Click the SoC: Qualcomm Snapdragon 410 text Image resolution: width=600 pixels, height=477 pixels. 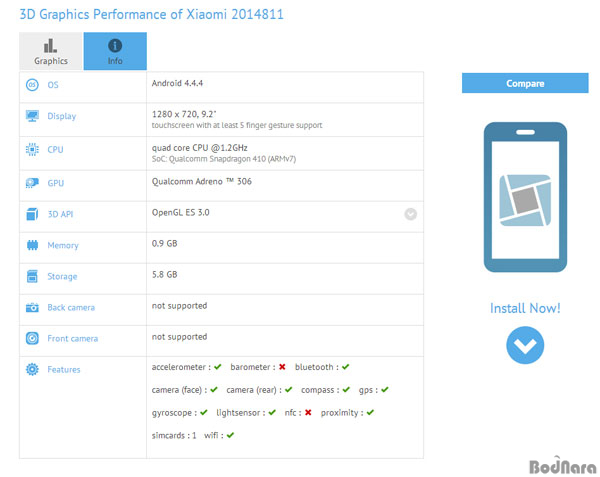coord(224,159)
